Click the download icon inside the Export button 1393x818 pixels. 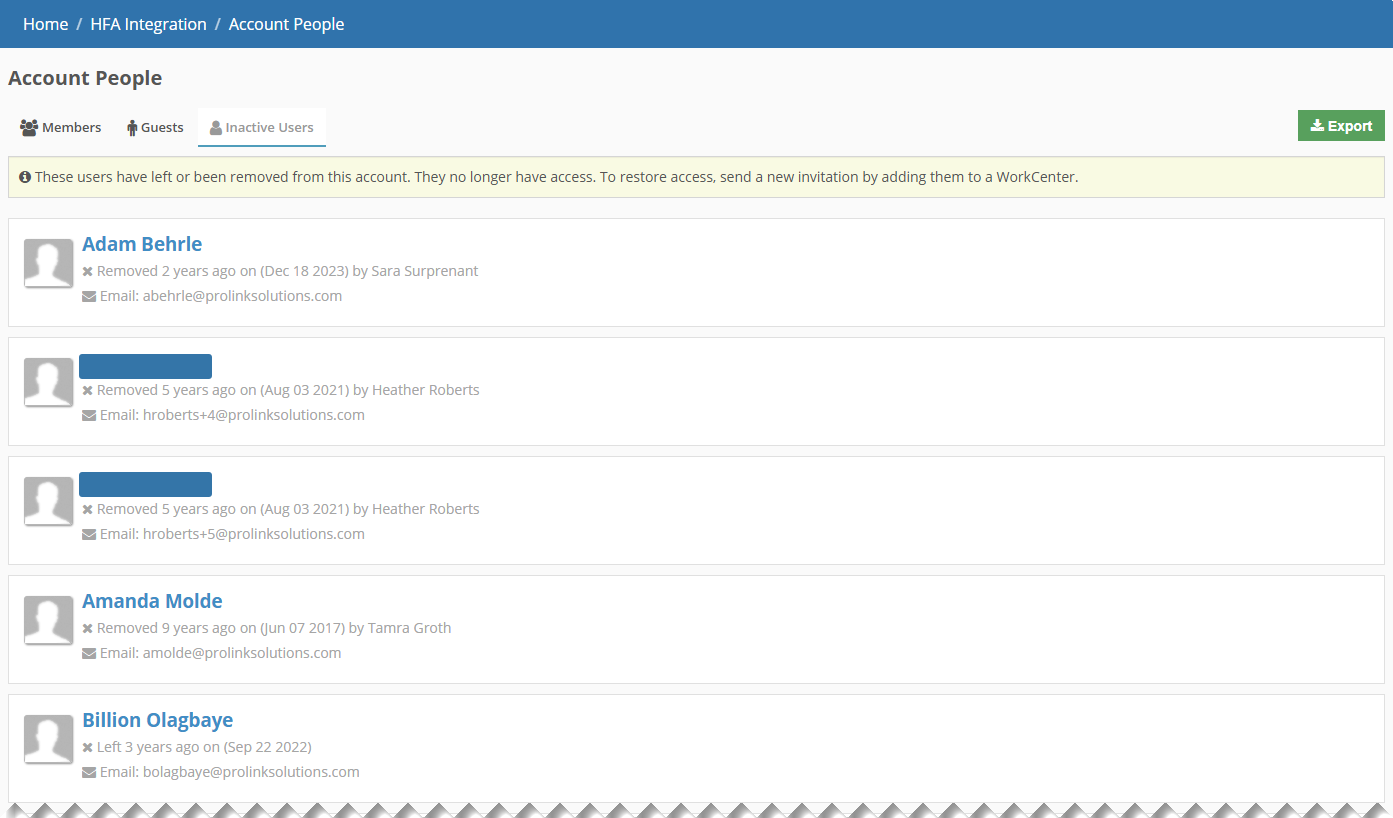1318,125
